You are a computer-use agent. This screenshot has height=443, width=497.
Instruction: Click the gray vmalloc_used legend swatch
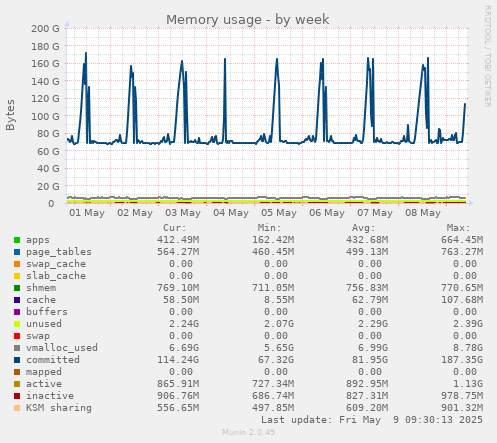point(17,348)
